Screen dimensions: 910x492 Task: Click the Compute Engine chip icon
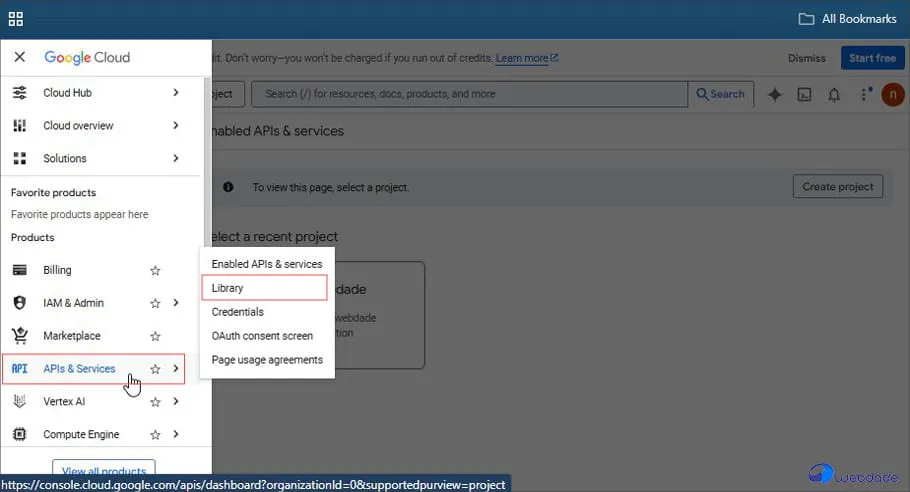[x=19, y=435]
